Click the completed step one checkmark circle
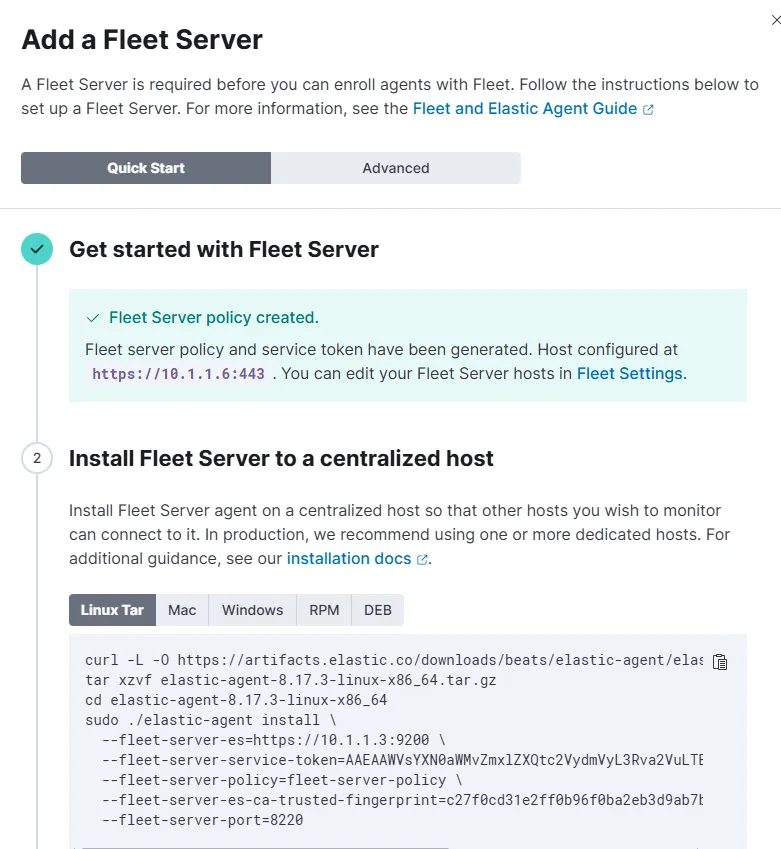Viewport: 781px width, 849px height. point(37,249)
